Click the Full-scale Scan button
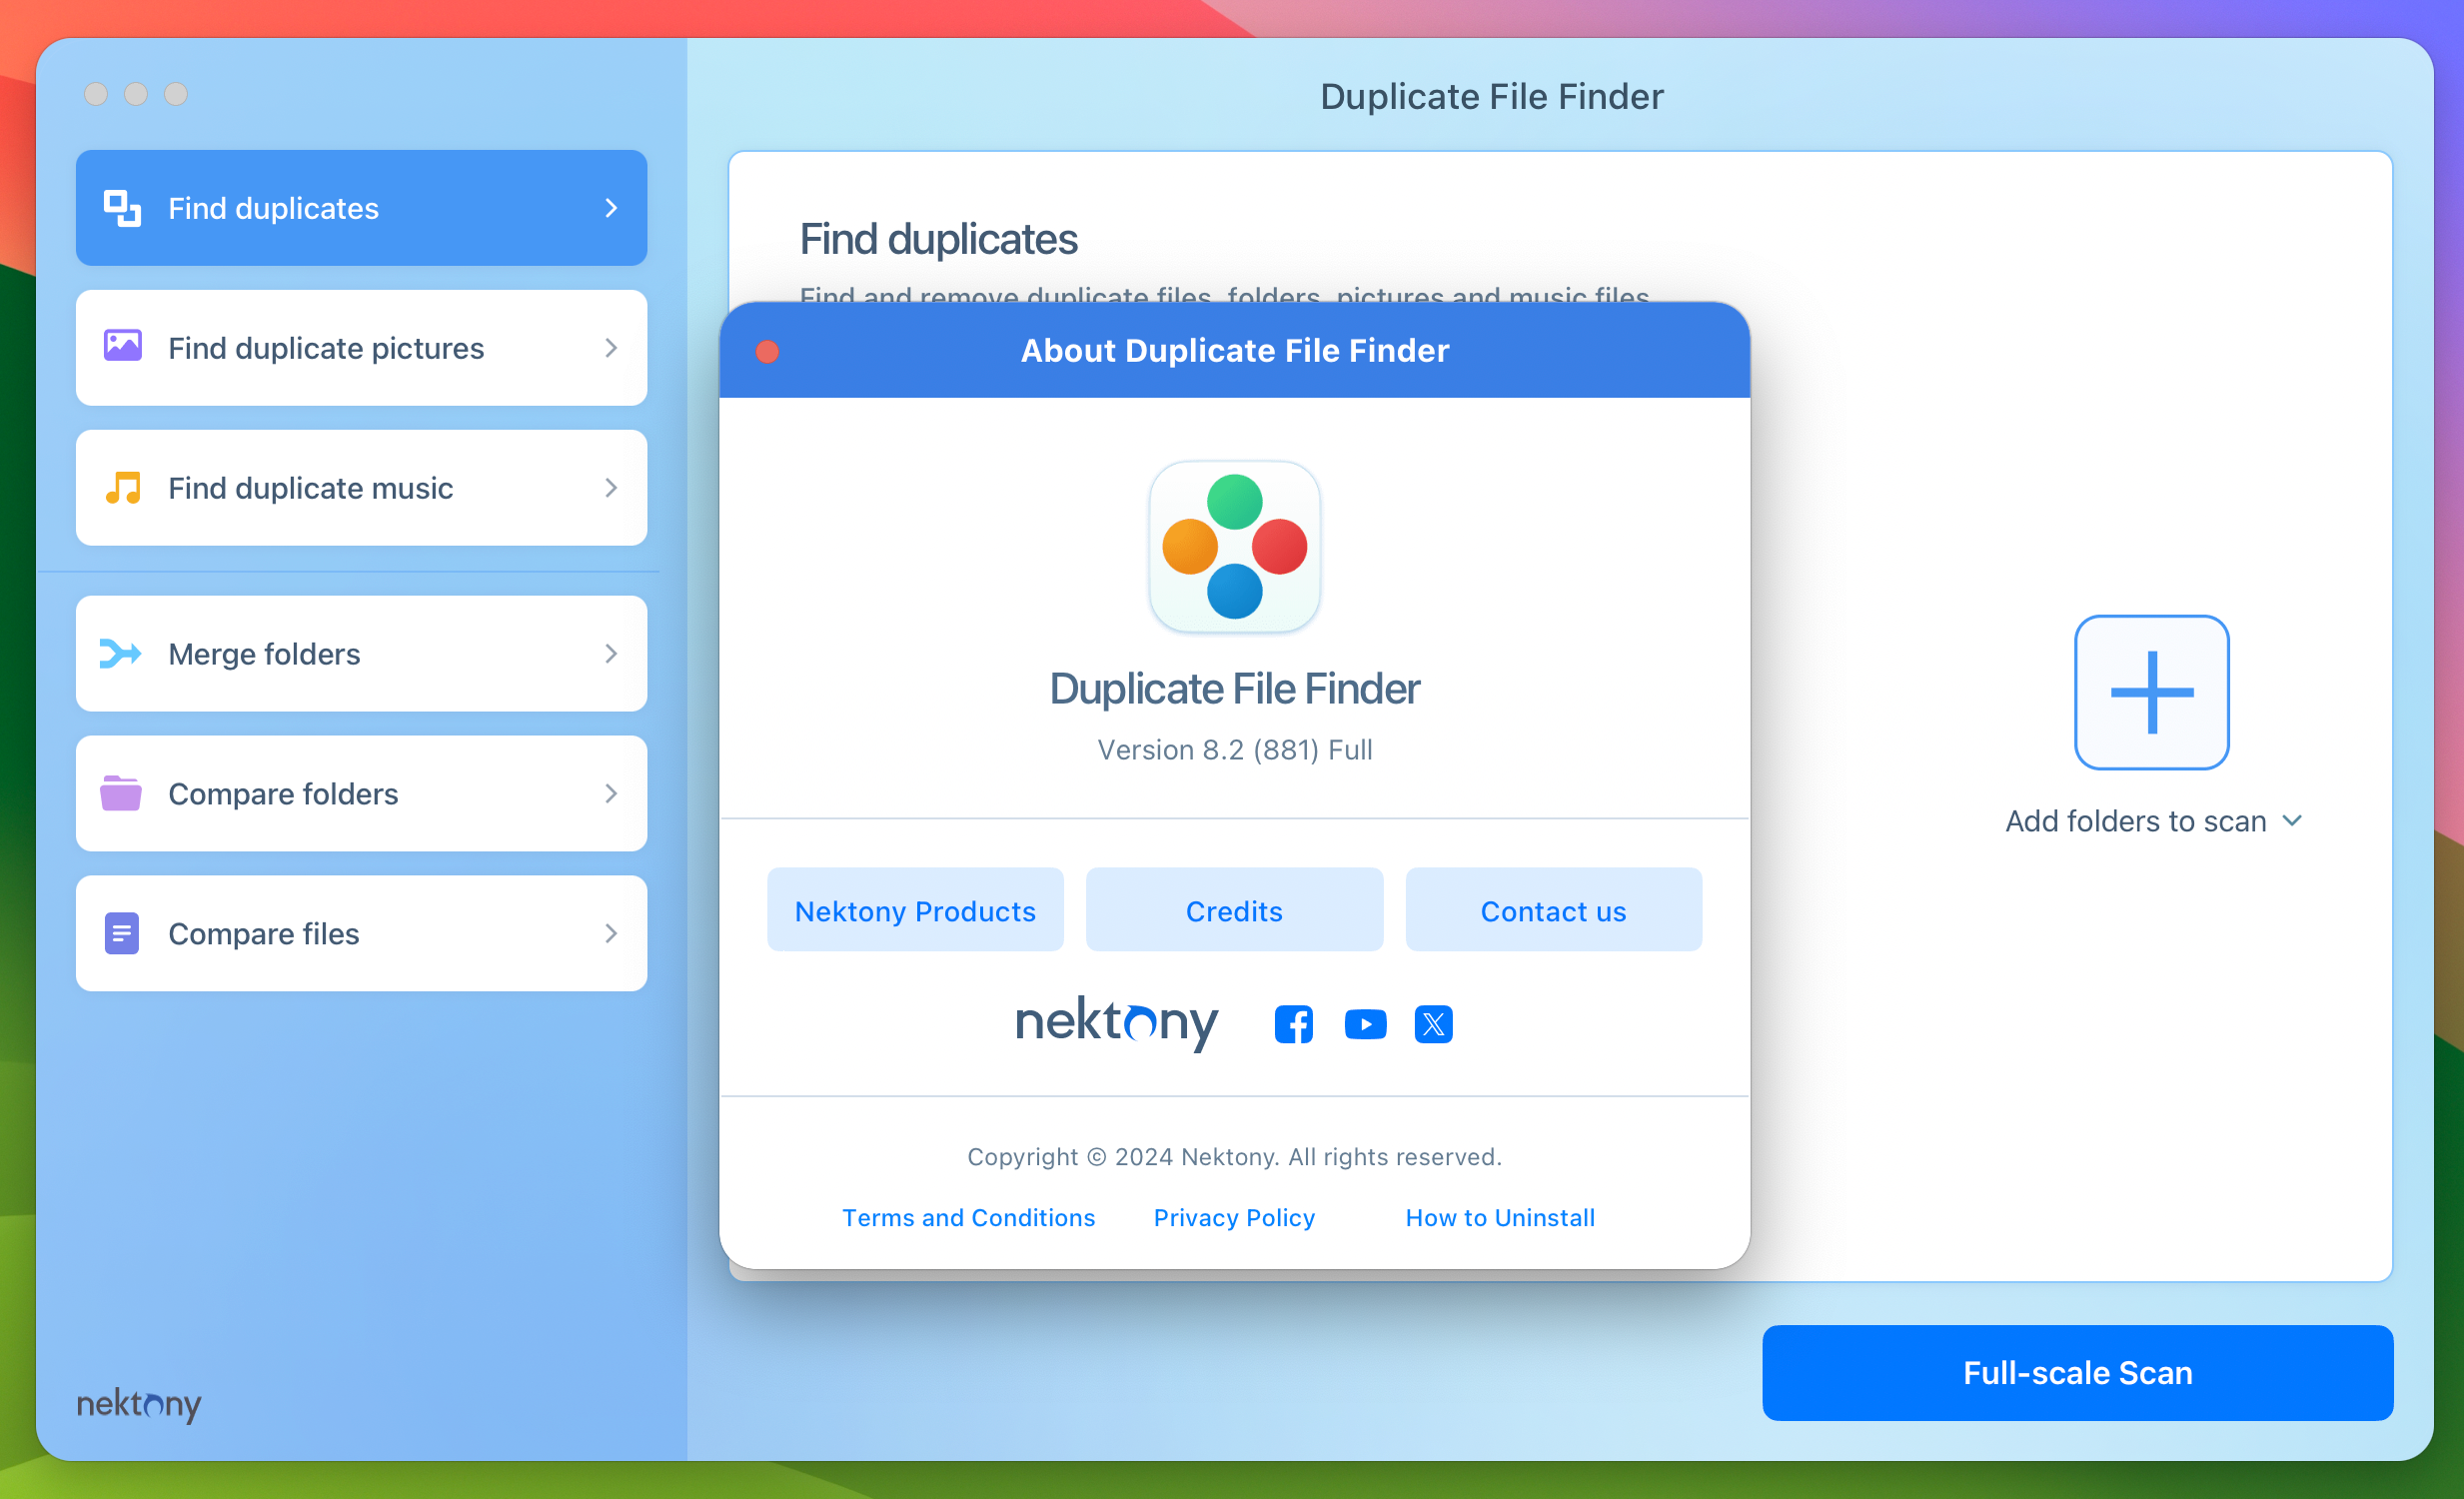The width and height of the screenshot is (2464, 1499). coord(2076,1372)
